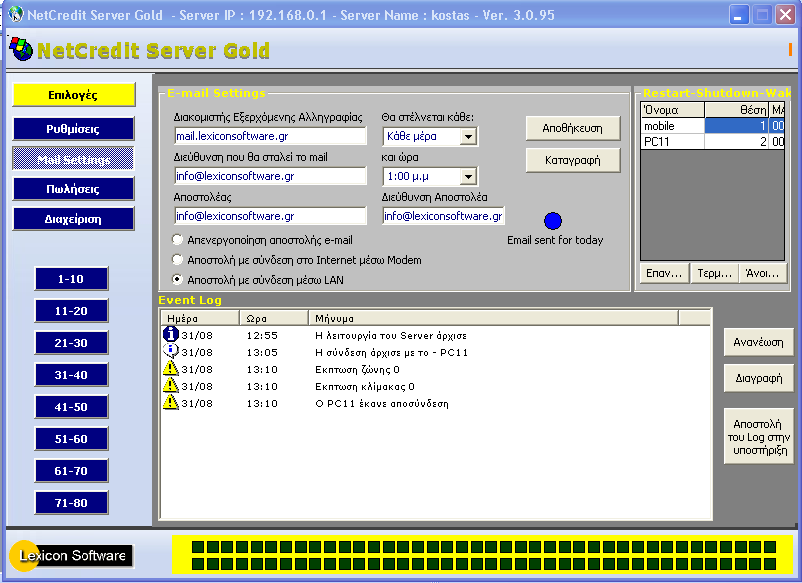Click the 'Θέση' column header
802x583 pixels.
(737, 109)
